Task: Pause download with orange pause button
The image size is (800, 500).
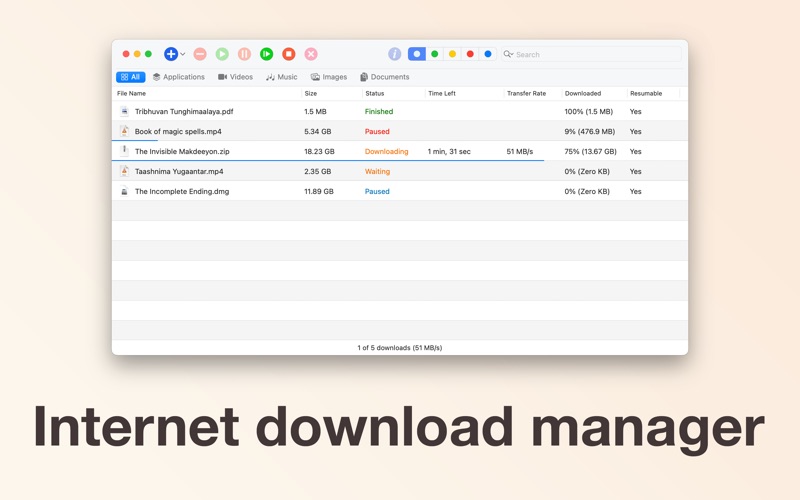Action: [x=244, y=54]
